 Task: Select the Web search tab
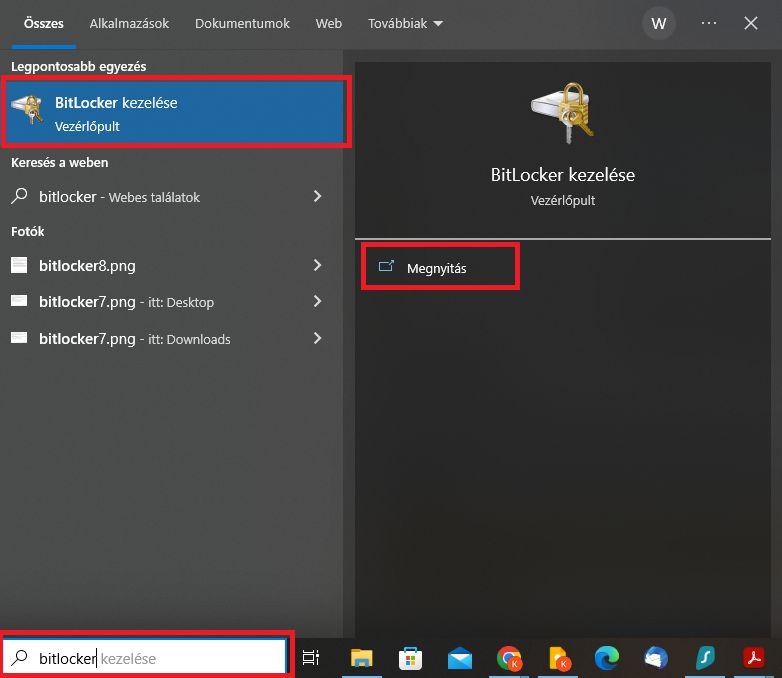point(328,23)
